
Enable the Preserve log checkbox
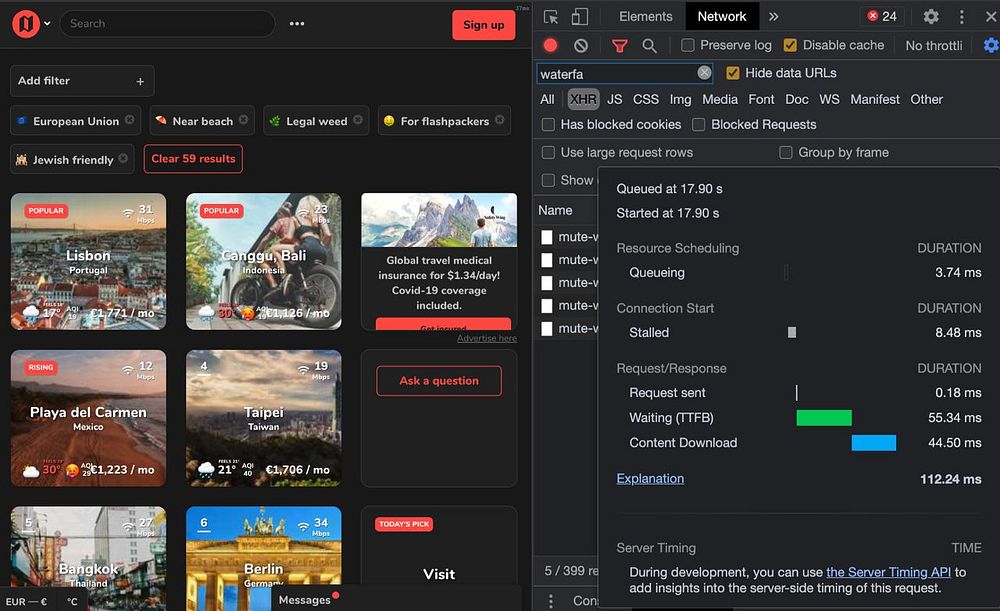(x=688, y=45)
